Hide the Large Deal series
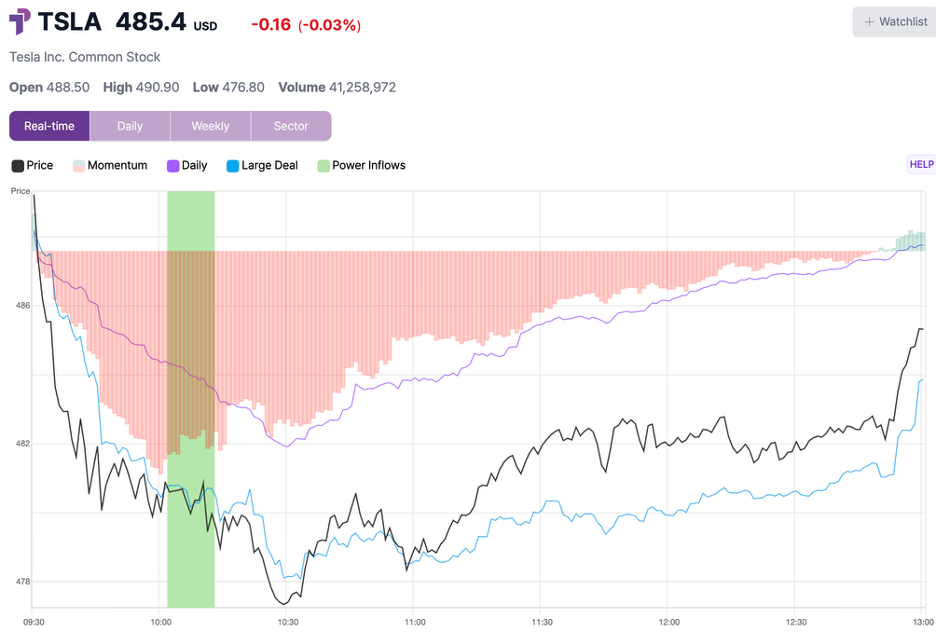The image size is (936, 632). (x=262, y=165)
